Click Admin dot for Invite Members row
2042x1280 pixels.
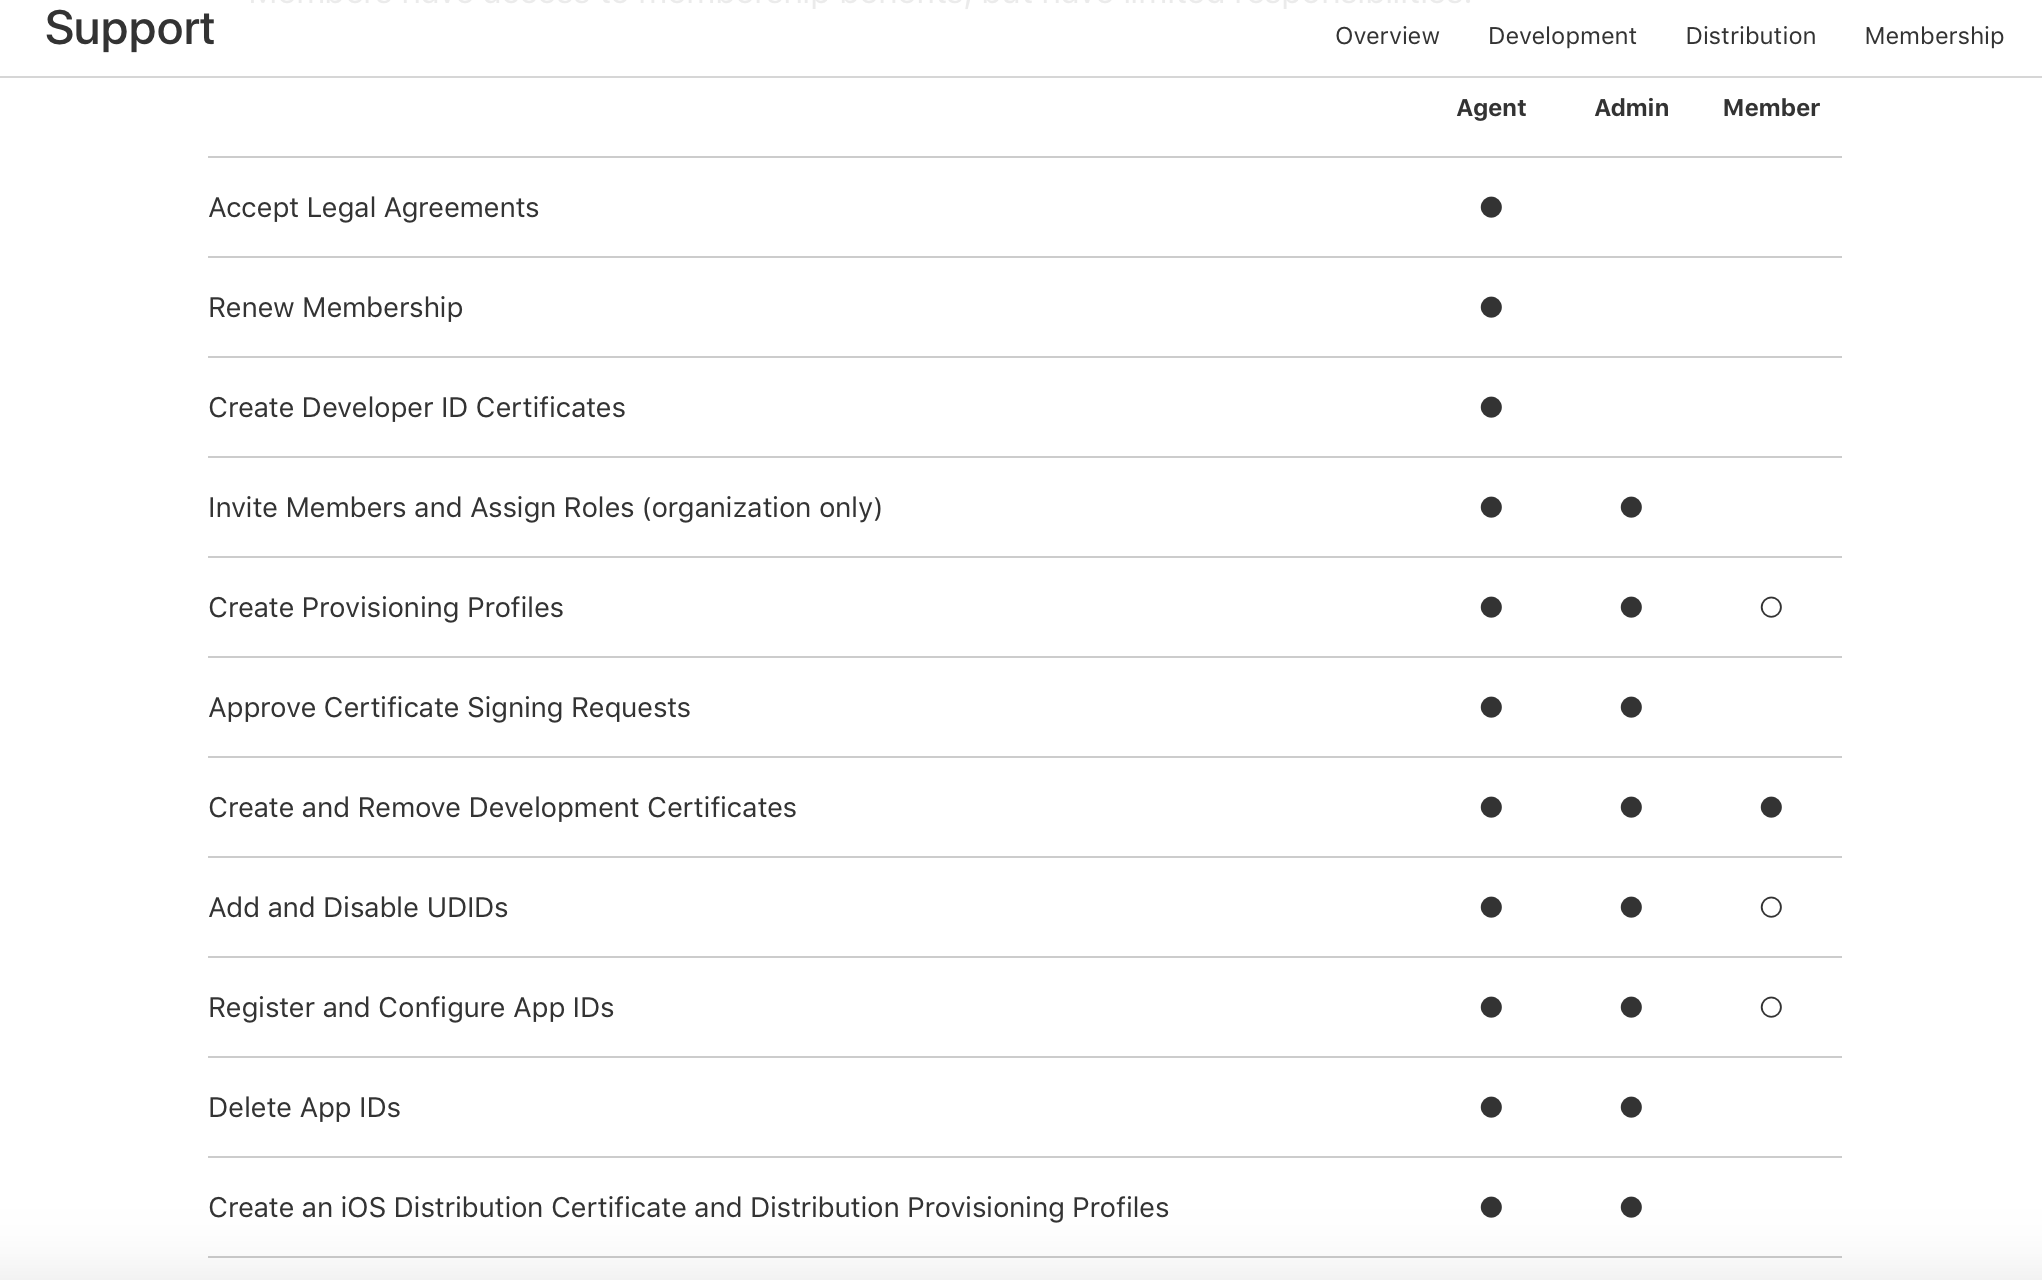(x=1631, y=507)
